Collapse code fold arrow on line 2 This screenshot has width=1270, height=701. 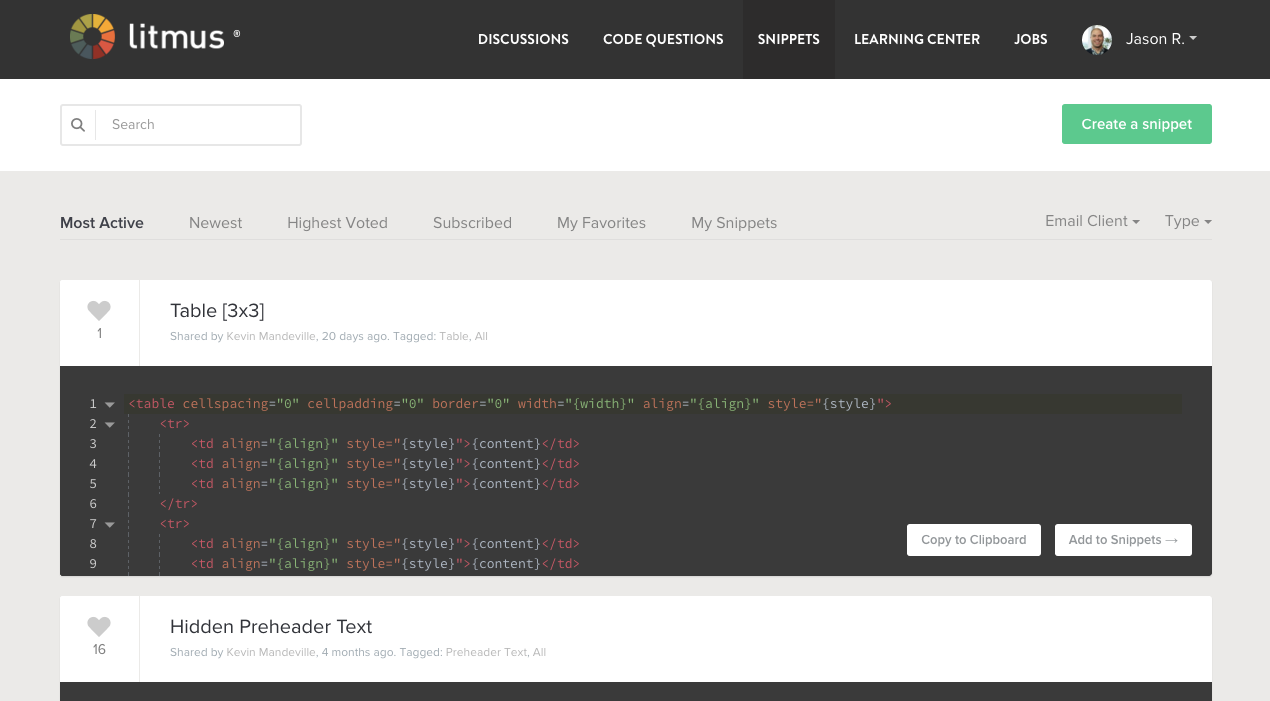pos(110,424)
